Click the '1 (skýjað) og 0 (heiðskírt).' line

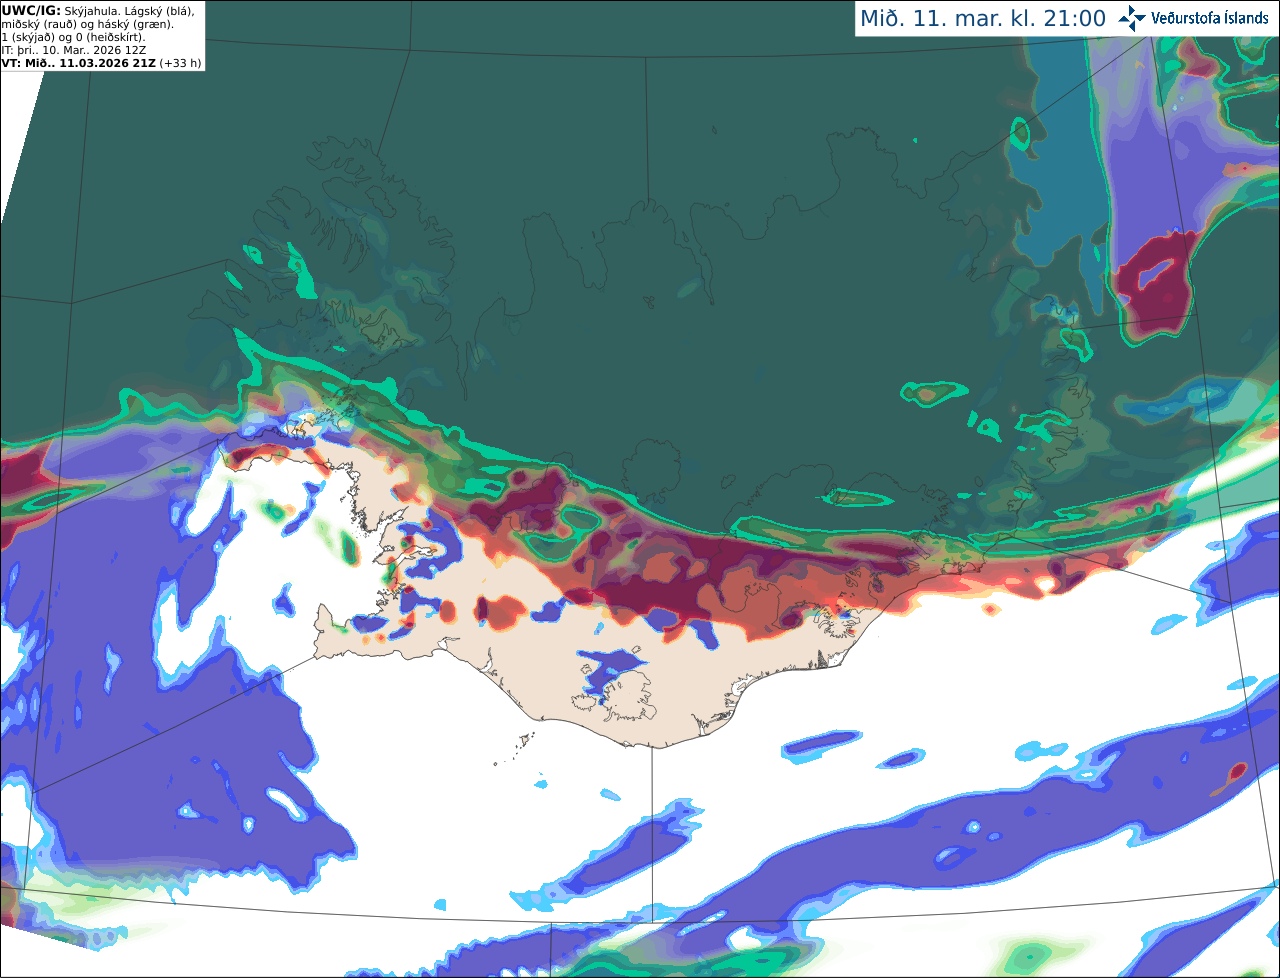click(x=73, y=37)
